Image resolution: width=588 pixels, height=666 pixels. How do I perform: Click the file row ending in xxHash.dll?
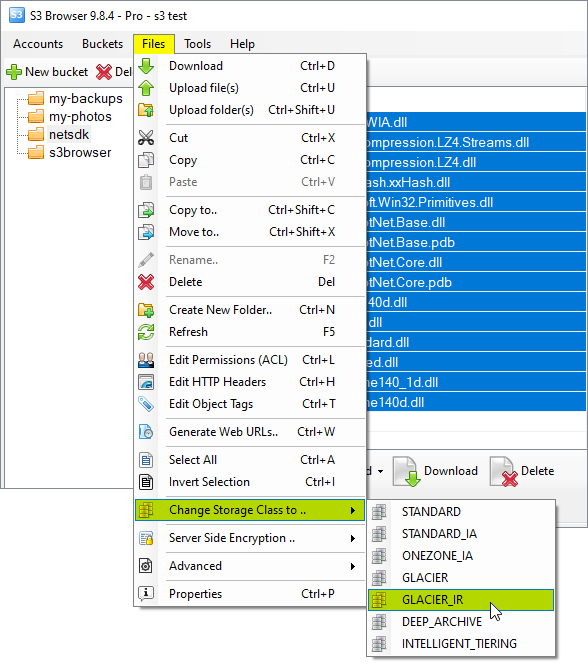(476, 182)
